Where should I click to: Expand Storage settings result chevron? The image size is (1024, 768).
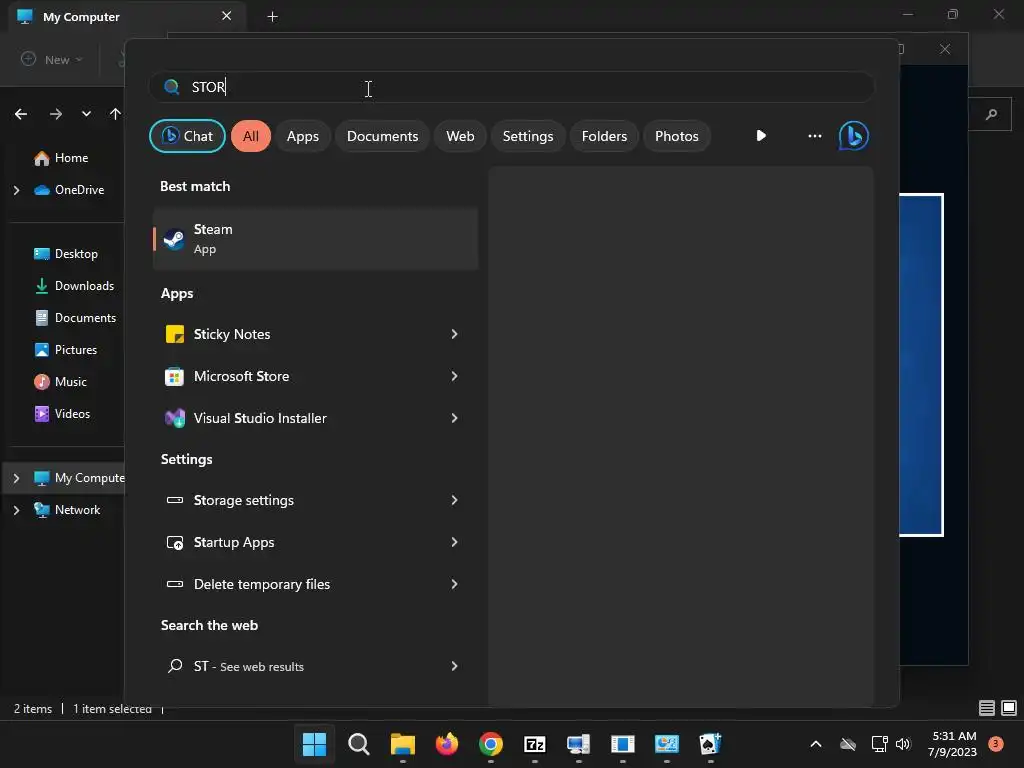coord(455,500)
